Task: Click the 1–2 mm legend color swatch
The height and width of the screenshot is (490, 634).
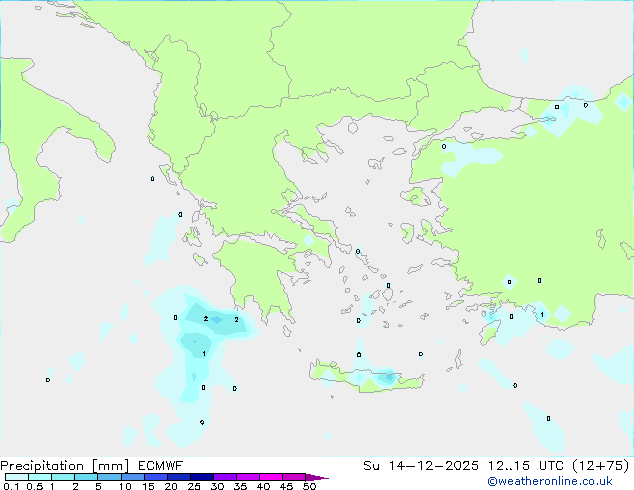Action: (x=63, y=477)
